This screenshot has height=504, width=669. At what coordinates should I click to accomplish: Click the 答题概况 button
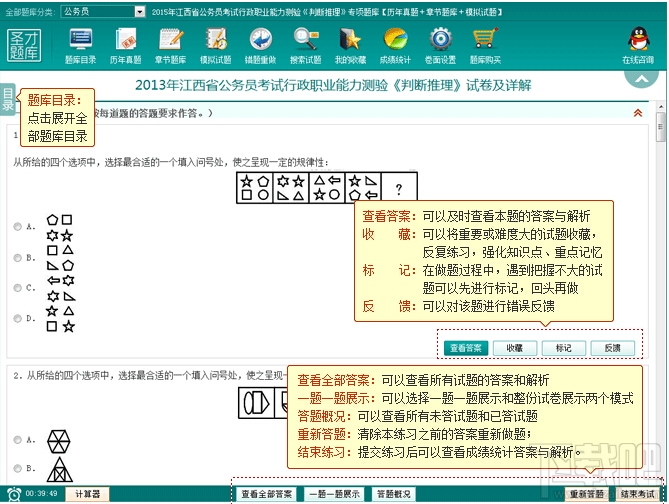point(394,494)
